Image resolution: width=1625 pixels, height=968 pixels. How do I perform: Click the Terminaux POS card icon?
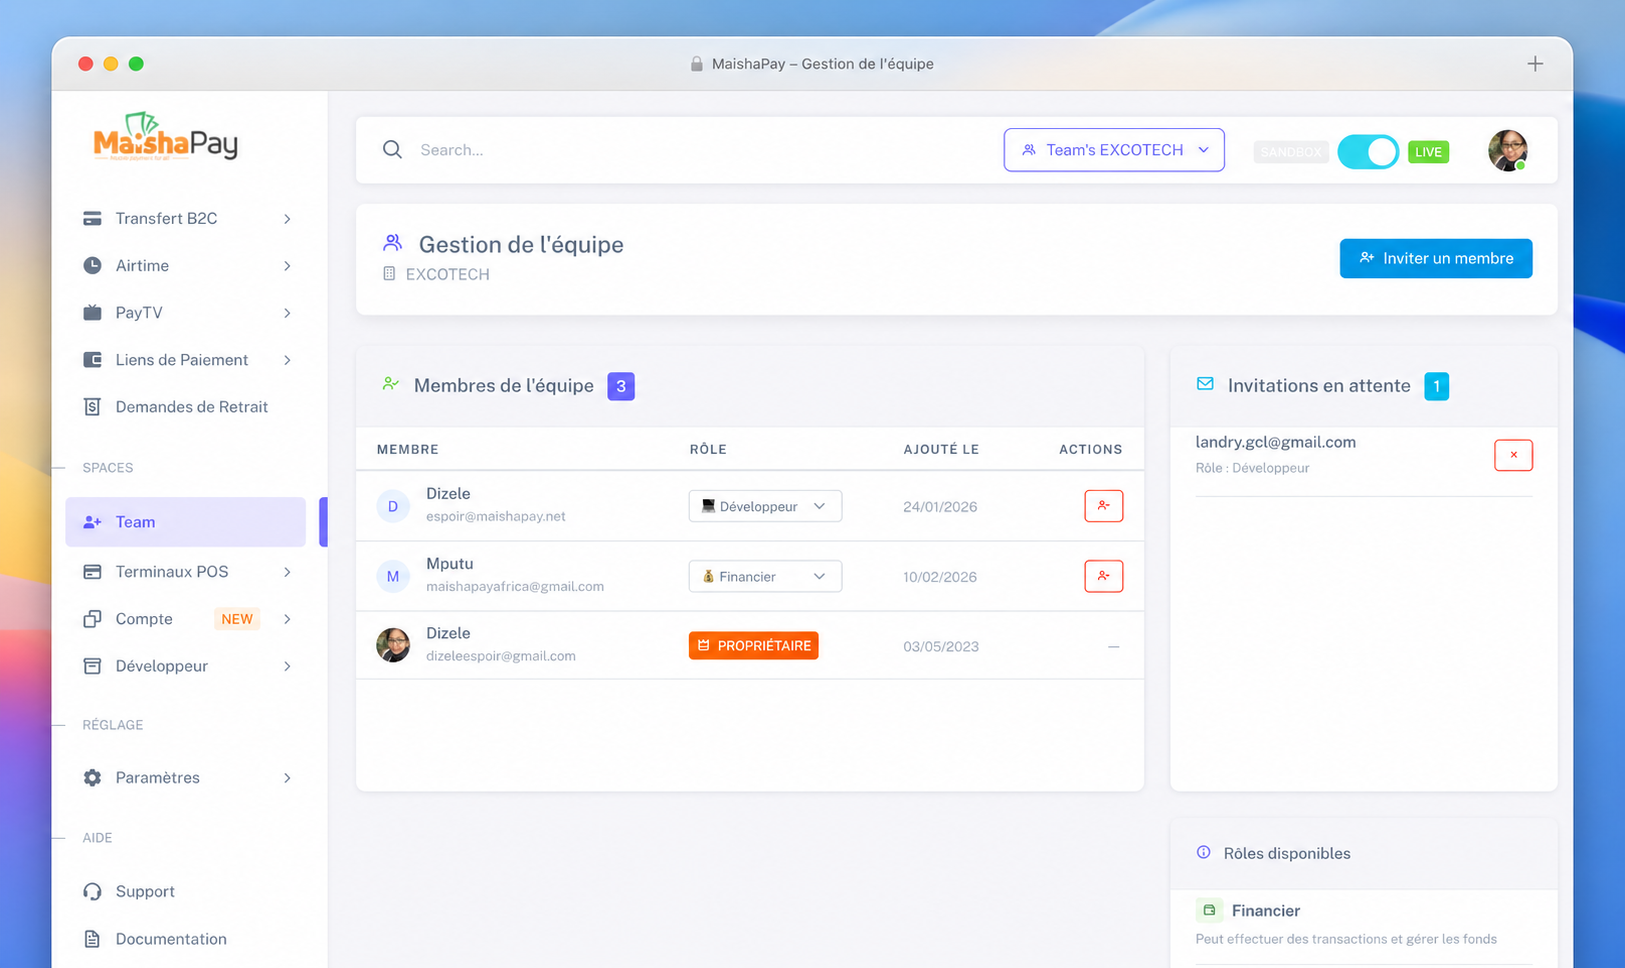[92, 572]
